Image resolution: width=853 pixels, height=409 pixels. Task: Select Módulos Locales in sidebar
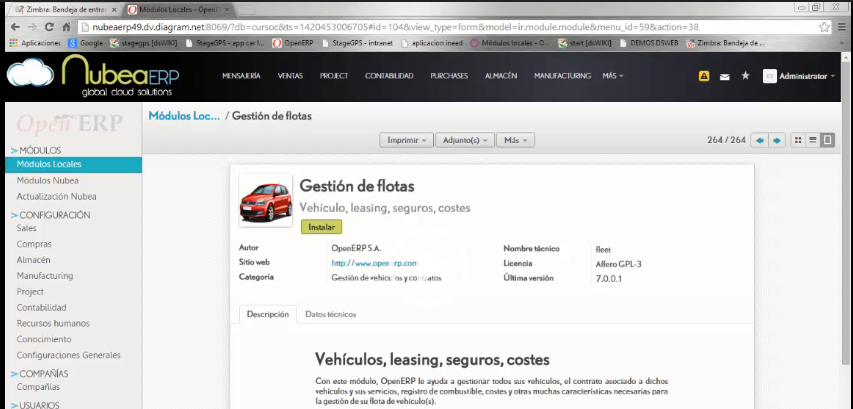[73, 164]
